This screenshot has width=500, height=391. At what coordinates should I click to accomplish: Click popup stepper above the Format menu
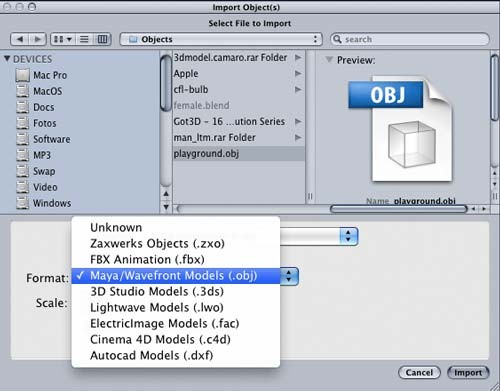348,236
